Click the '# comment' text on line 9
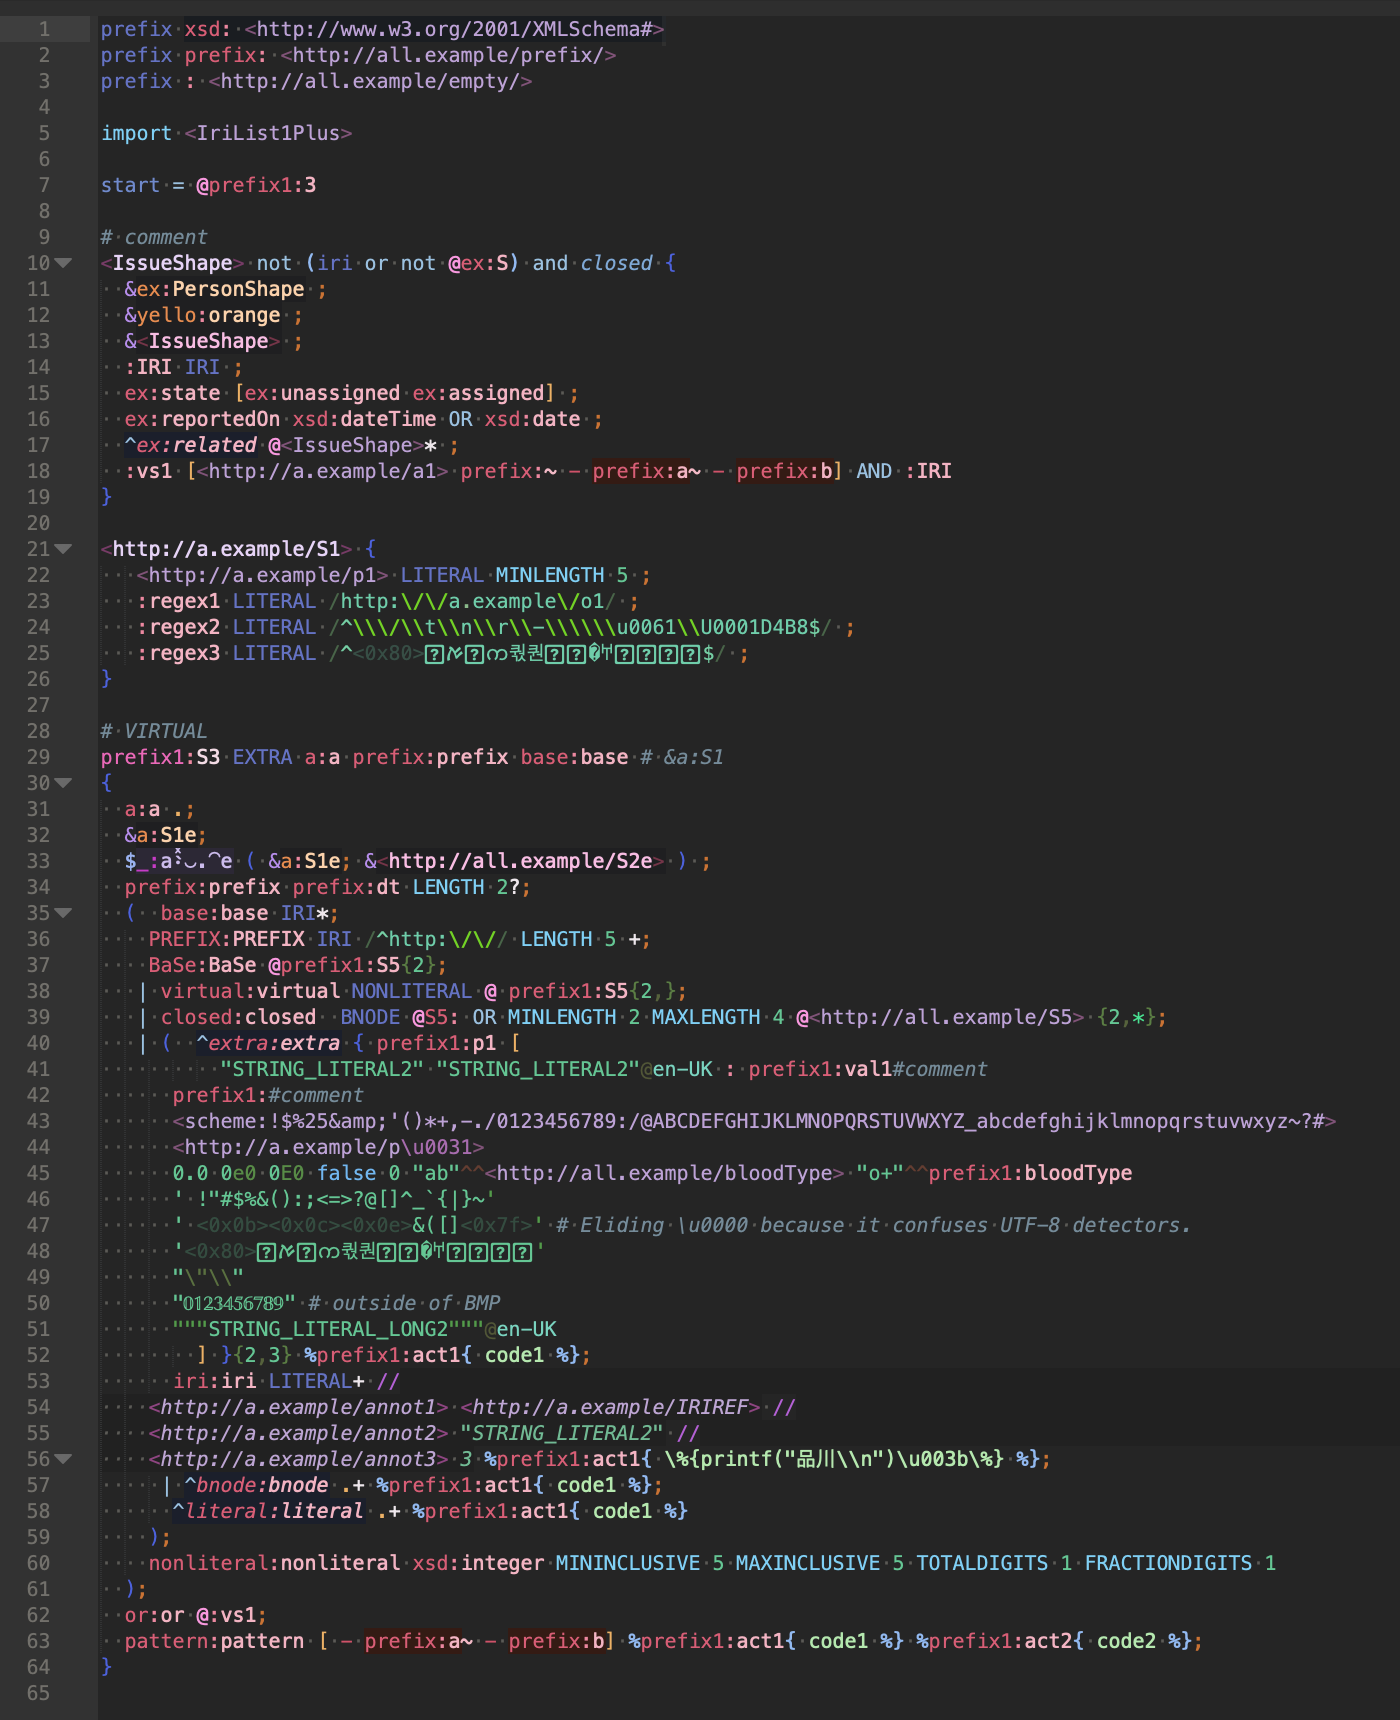This screenshot has width=1400, height=1720. click(154, 237)
